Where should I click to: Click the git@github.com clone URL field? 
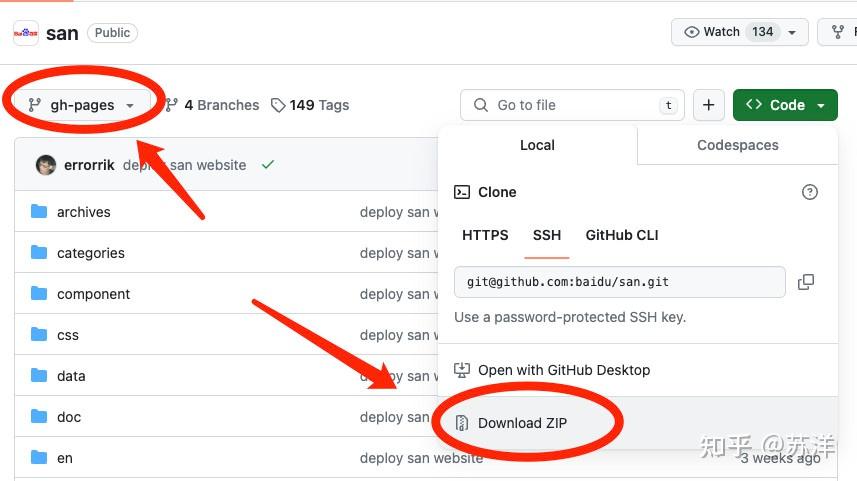coord(620,282)
